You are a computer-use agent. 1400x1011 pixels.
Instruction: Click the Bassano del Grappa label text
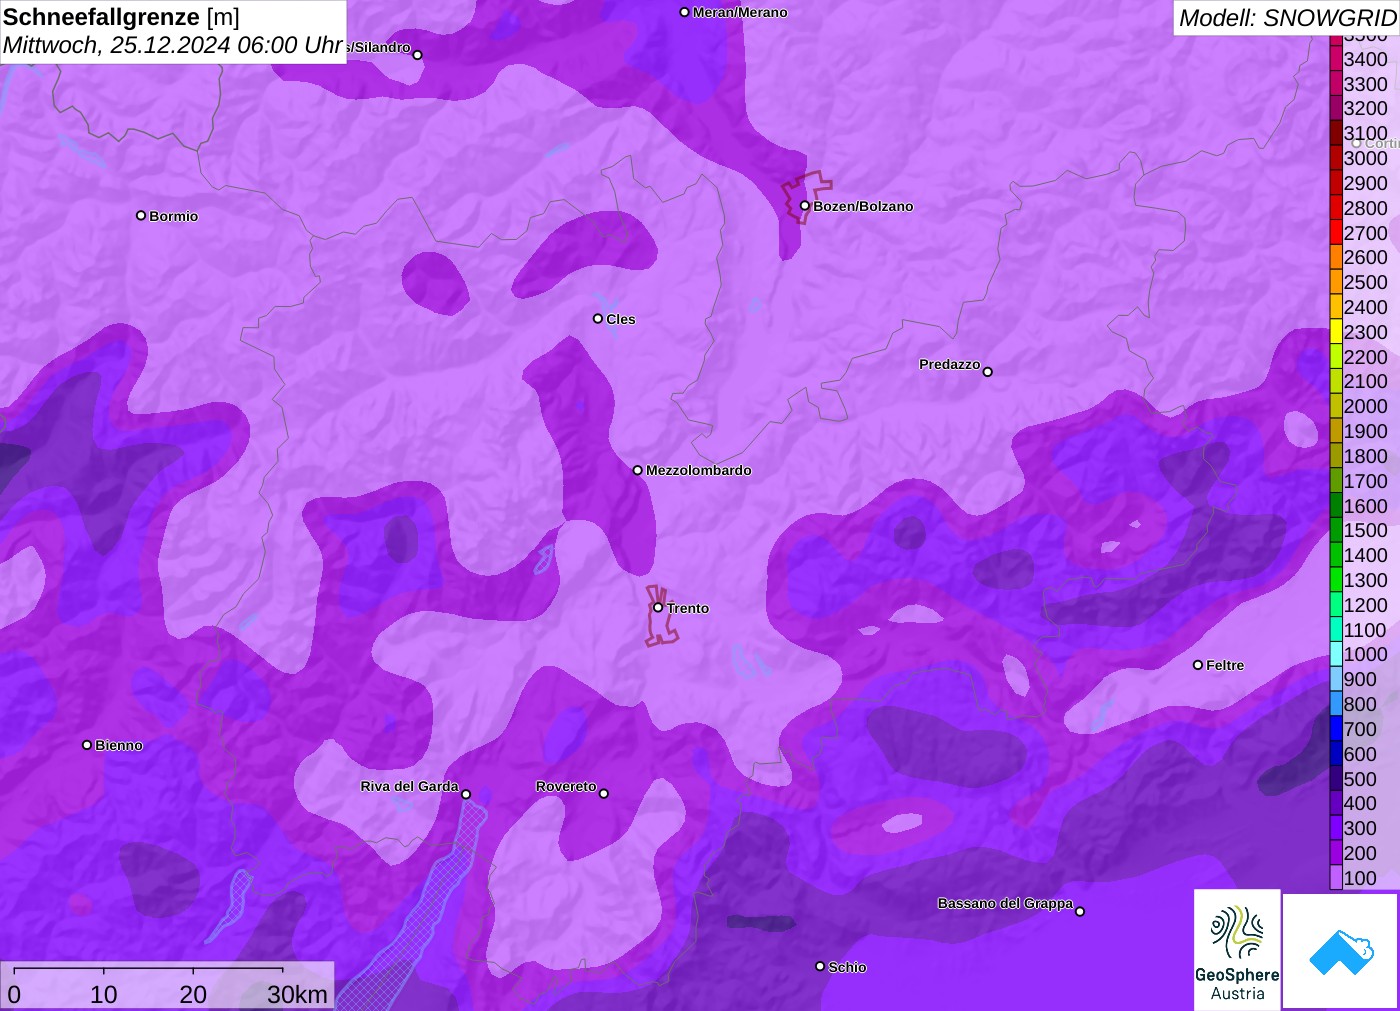coord(1005,903)
